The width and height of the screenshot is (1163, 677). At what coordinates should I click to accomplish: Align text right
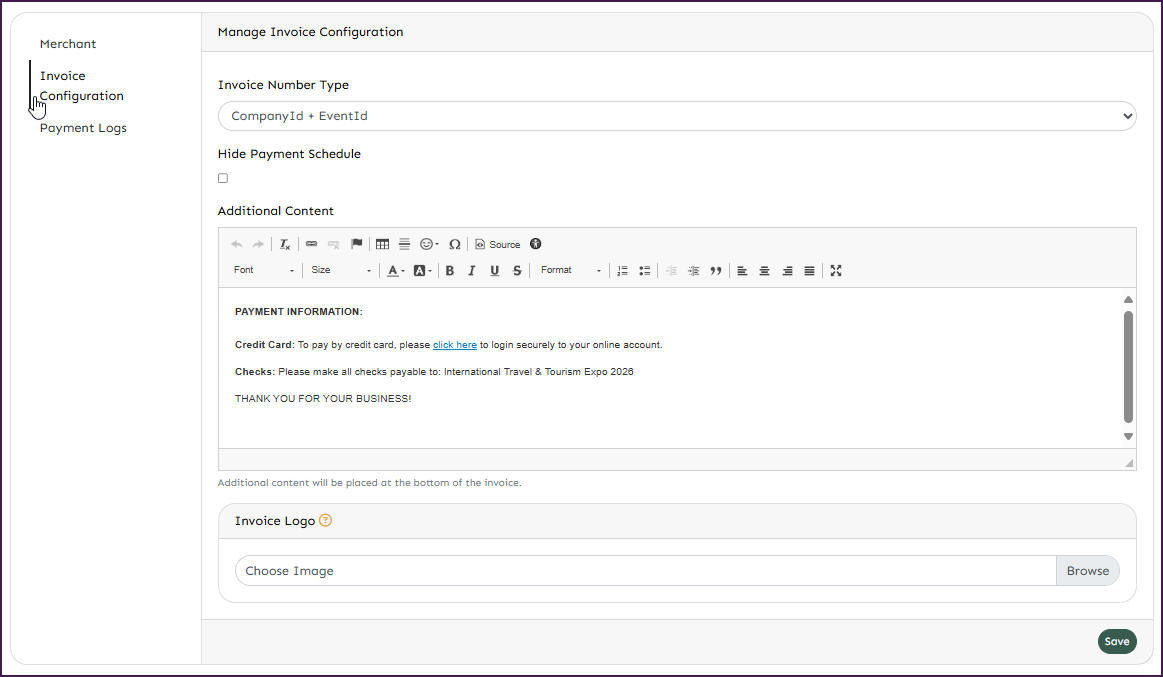[787, 271]
